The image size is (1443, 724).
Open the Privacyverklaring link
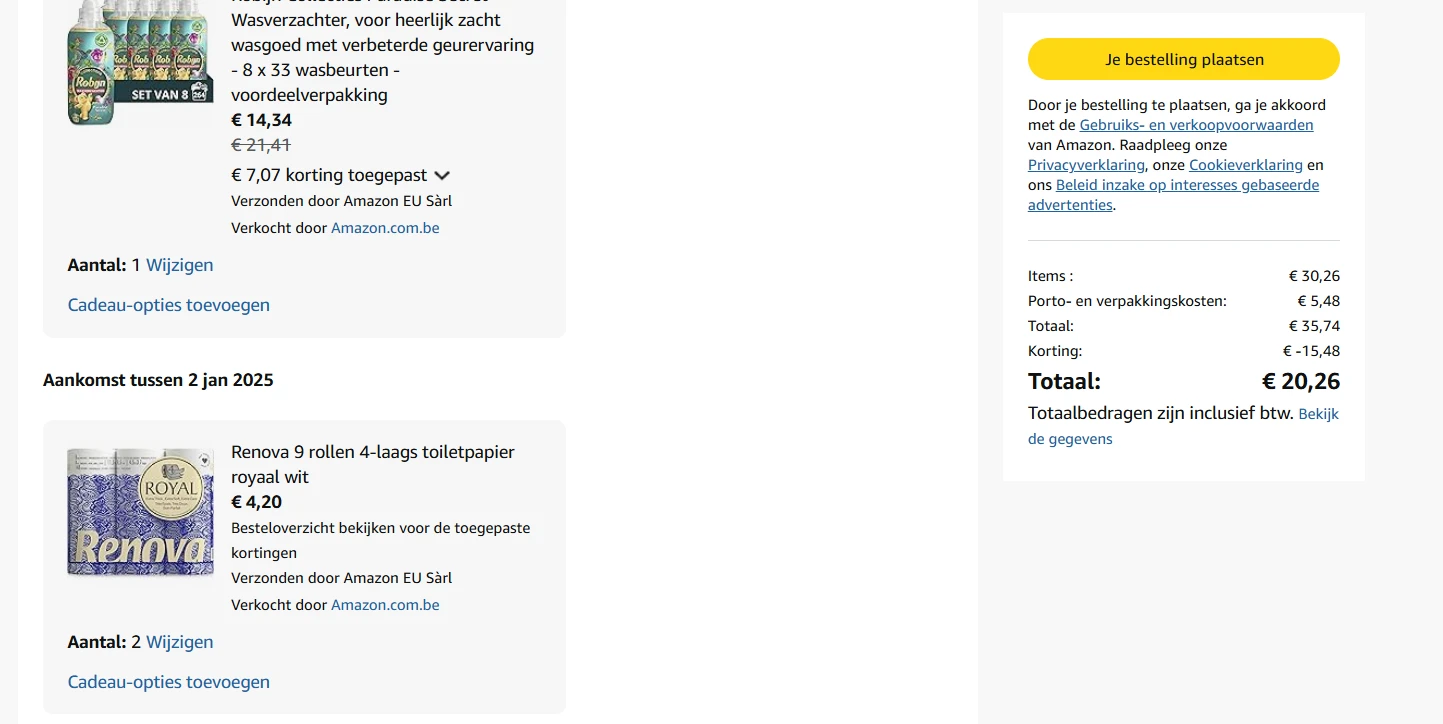(x=1086, y=165)
